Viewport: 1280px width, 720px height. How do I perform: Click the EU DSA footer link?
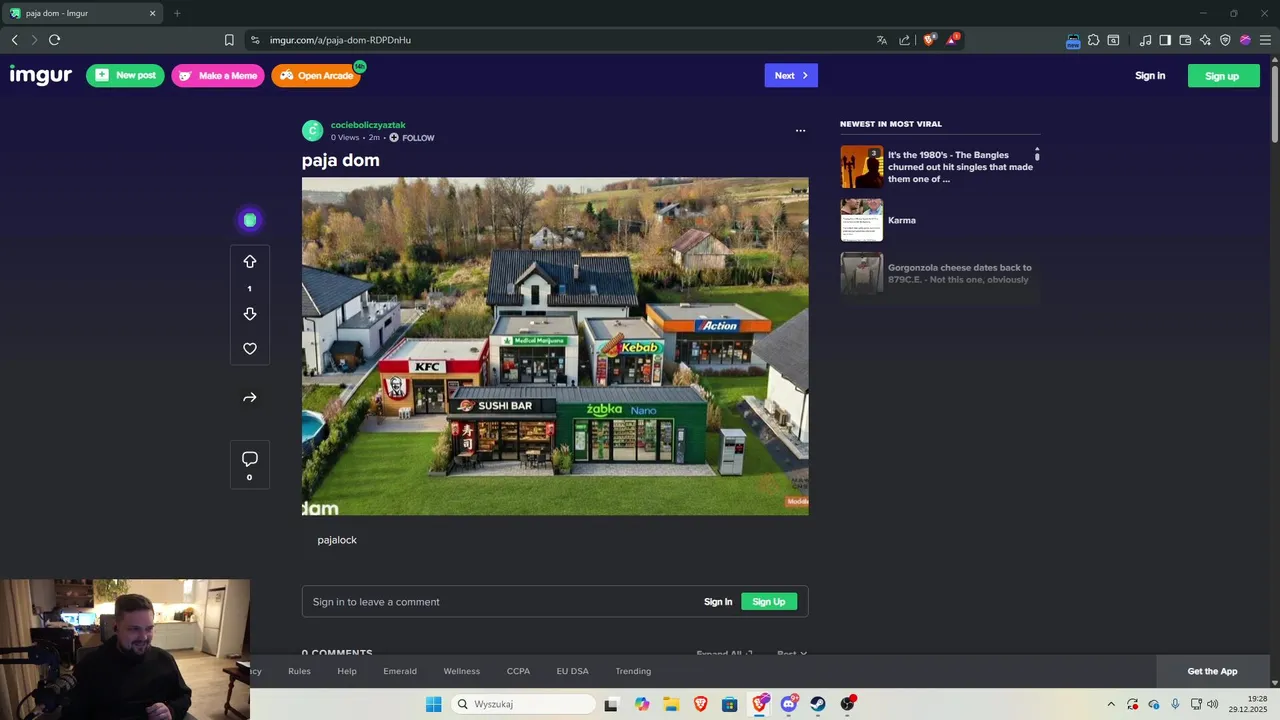pyautogui.click(x=573, y=671)
